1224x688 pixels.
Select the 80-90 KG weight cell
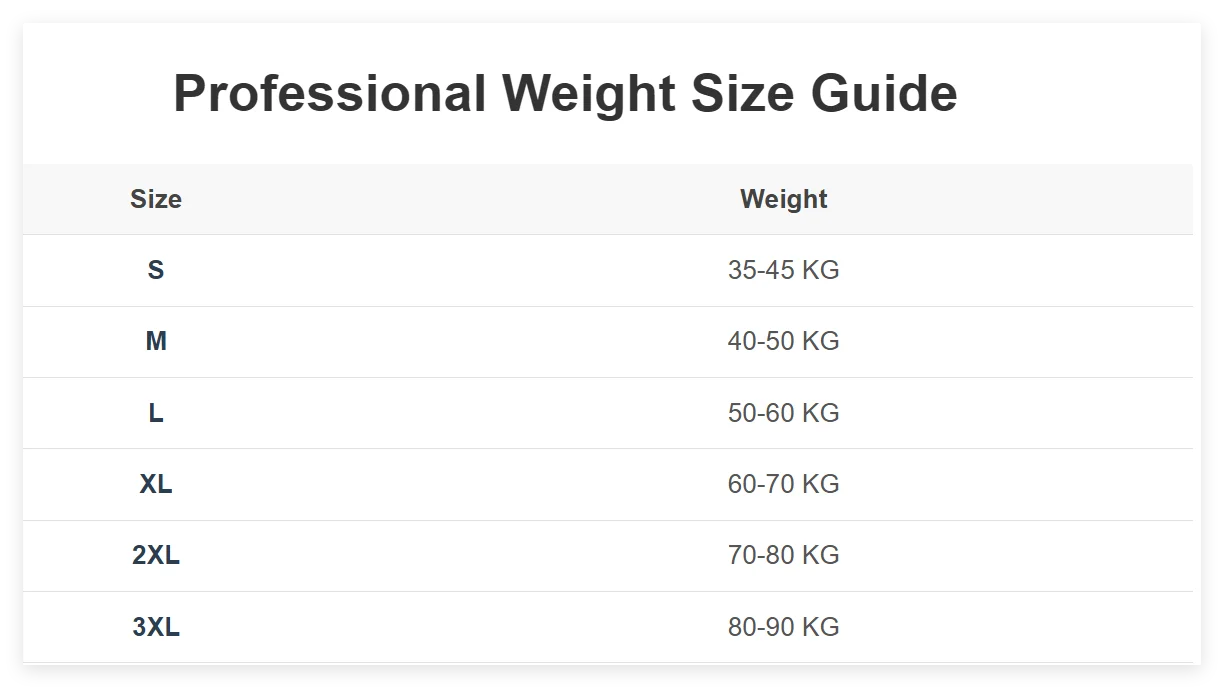pyautogui.click(x=784, y=627)
